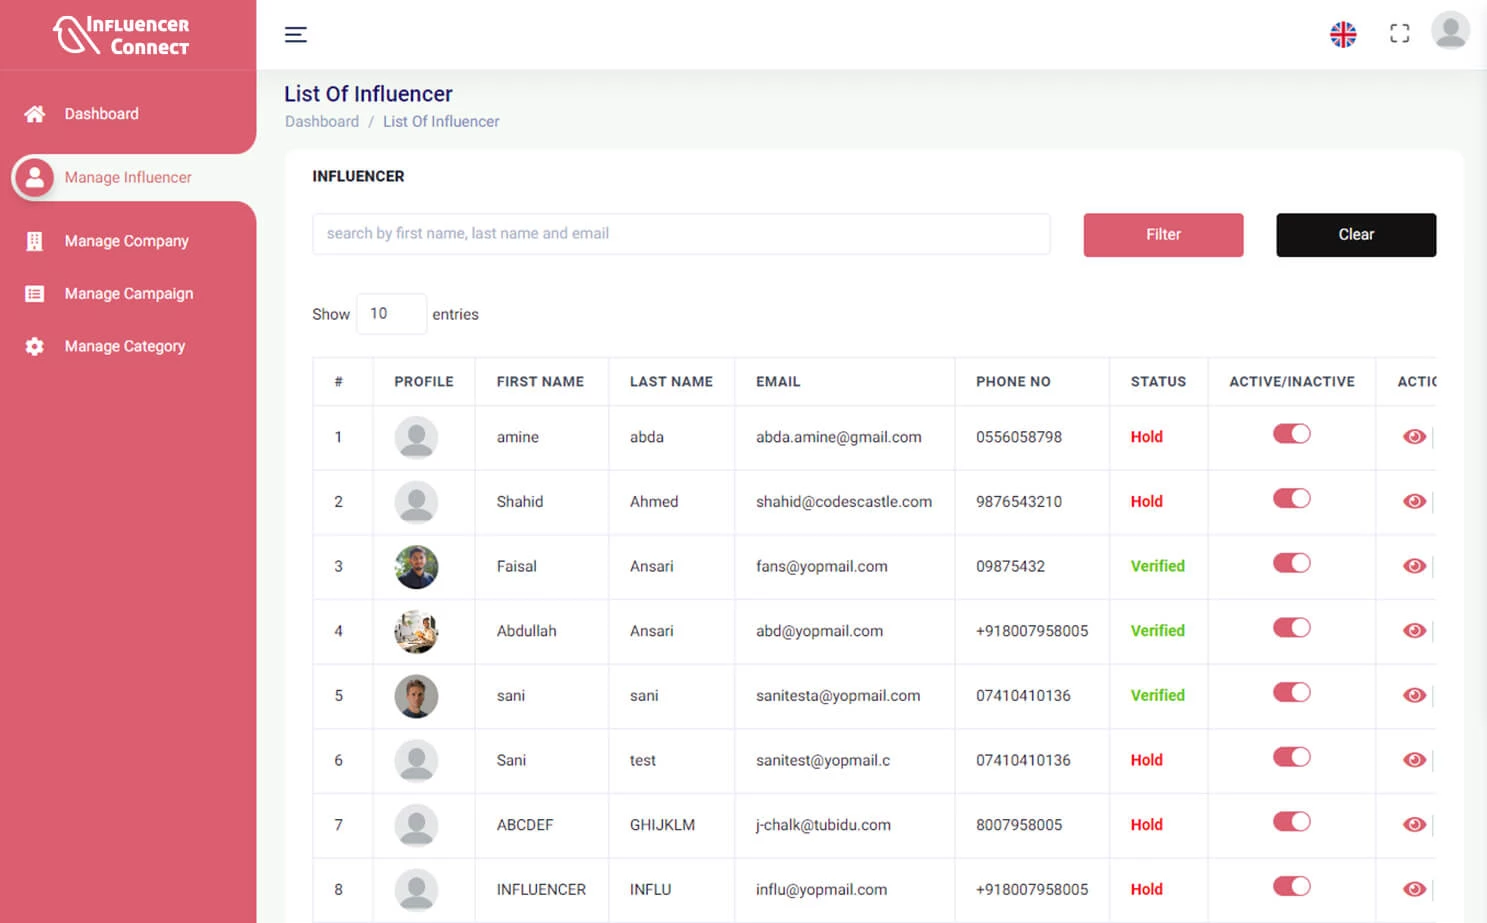Select the Manage Influencer person icon
The image size is (1487, 923).
pyautogui.click(x=36, y=177)
